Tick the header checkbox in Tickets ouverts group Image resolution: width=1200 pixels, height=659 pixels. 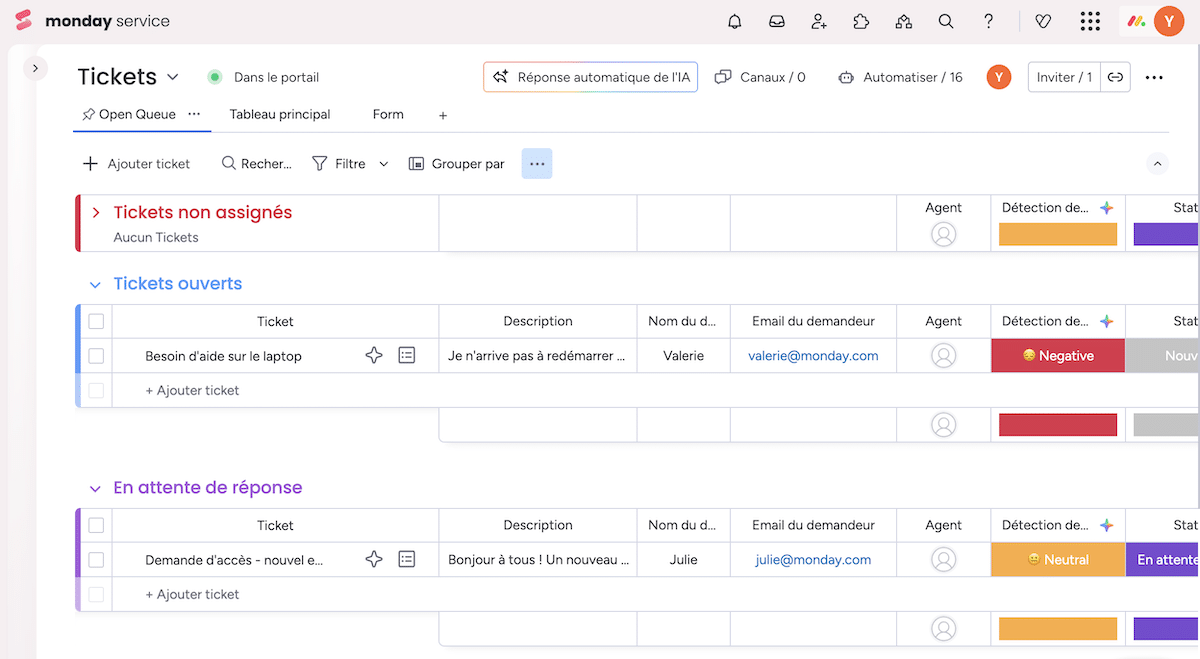pos(96,321)
